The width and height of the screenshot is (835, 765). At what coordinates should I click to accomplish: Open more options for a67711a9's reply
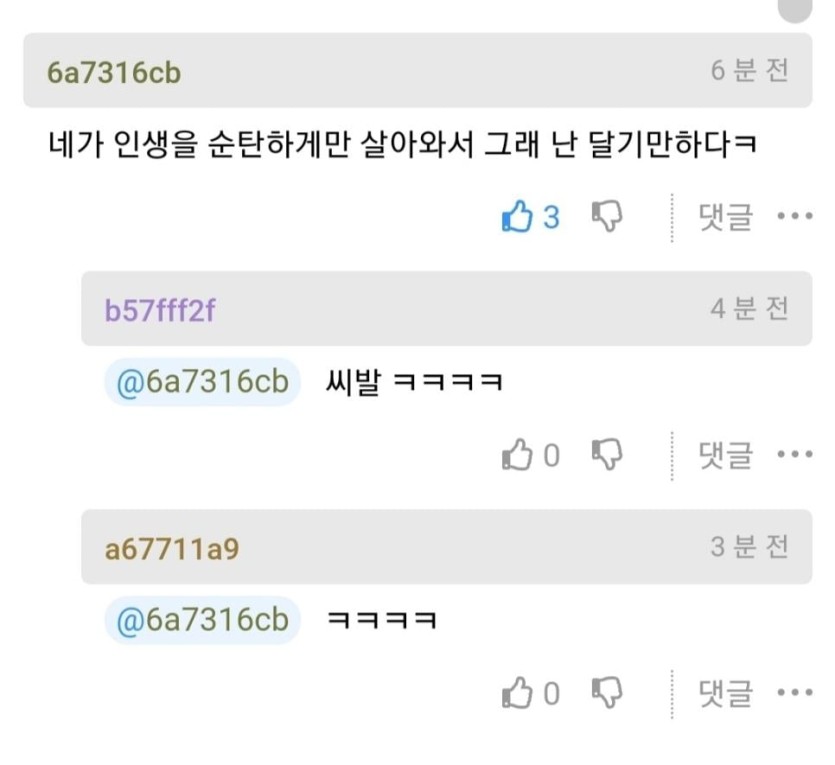pyautogui.click(x=794, y=693)
